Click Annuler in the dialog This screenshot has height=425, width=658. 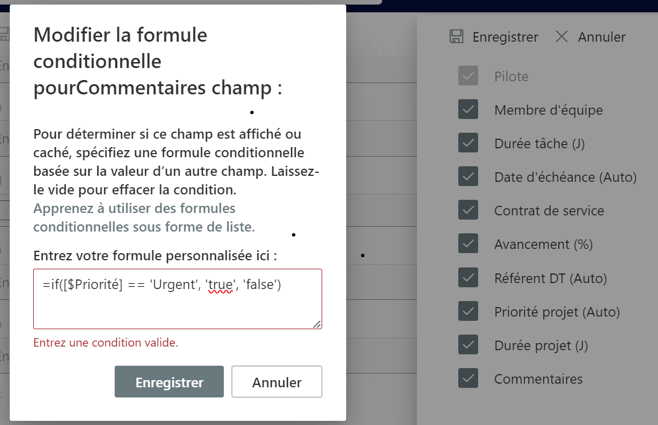click(277, 382)
